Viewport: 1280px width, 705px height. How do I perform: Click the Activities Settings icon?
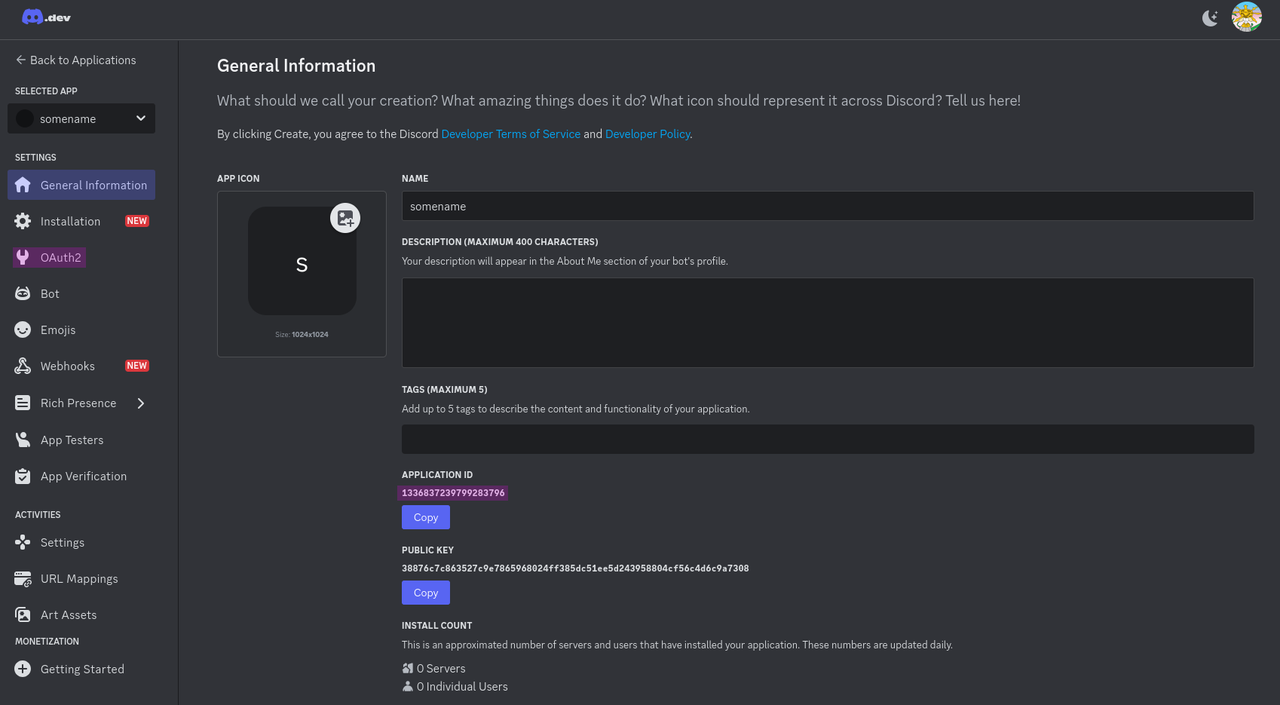point(23,542)
